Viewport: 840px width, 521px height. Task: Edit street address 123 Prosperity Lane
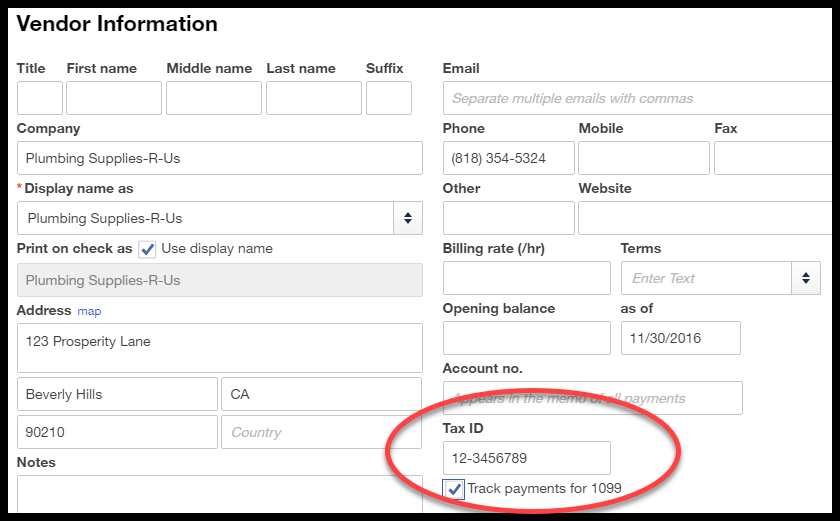coord(220,348)
